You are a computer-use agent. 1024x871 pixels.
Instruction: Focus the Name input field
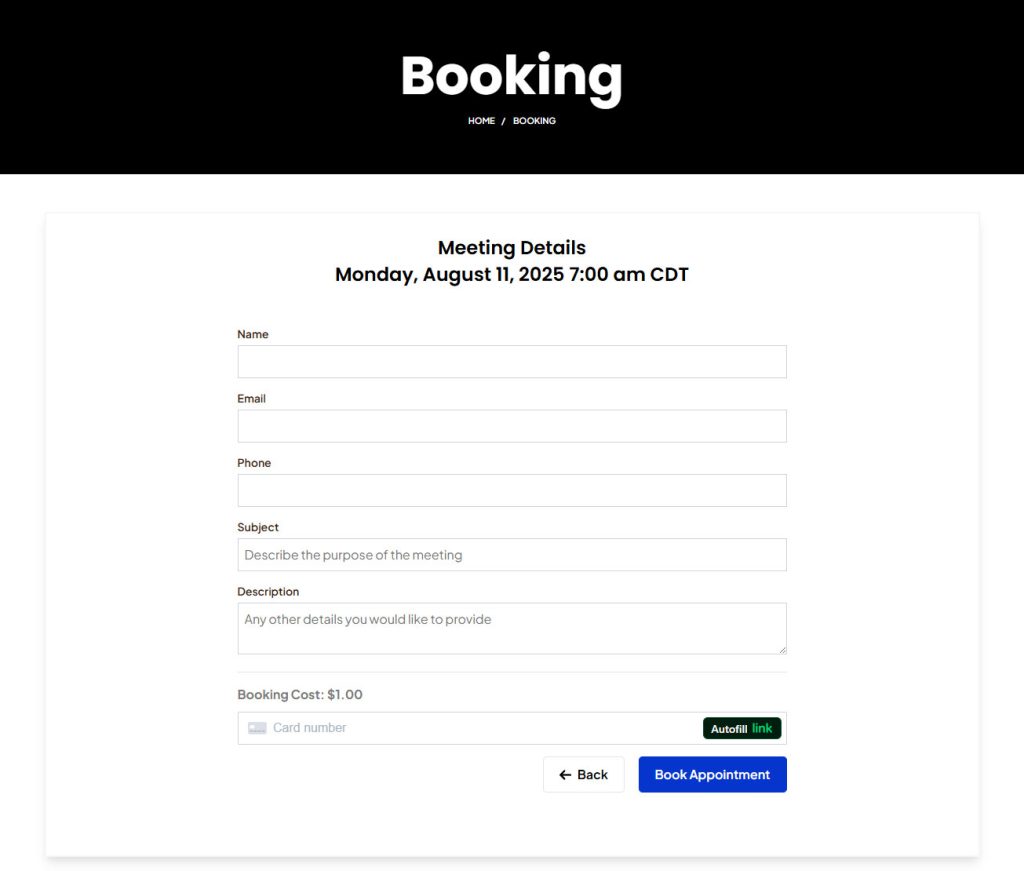[511, 362]
